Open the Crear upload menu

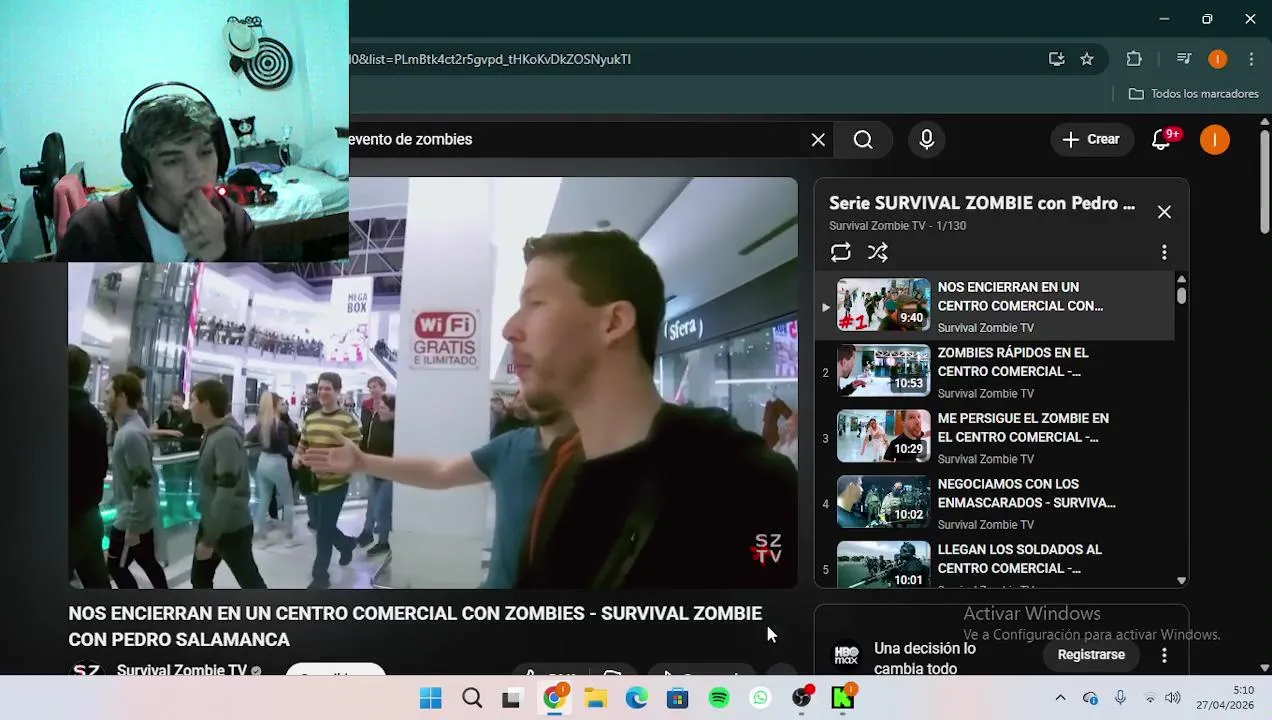click(x=1091, y=140)
